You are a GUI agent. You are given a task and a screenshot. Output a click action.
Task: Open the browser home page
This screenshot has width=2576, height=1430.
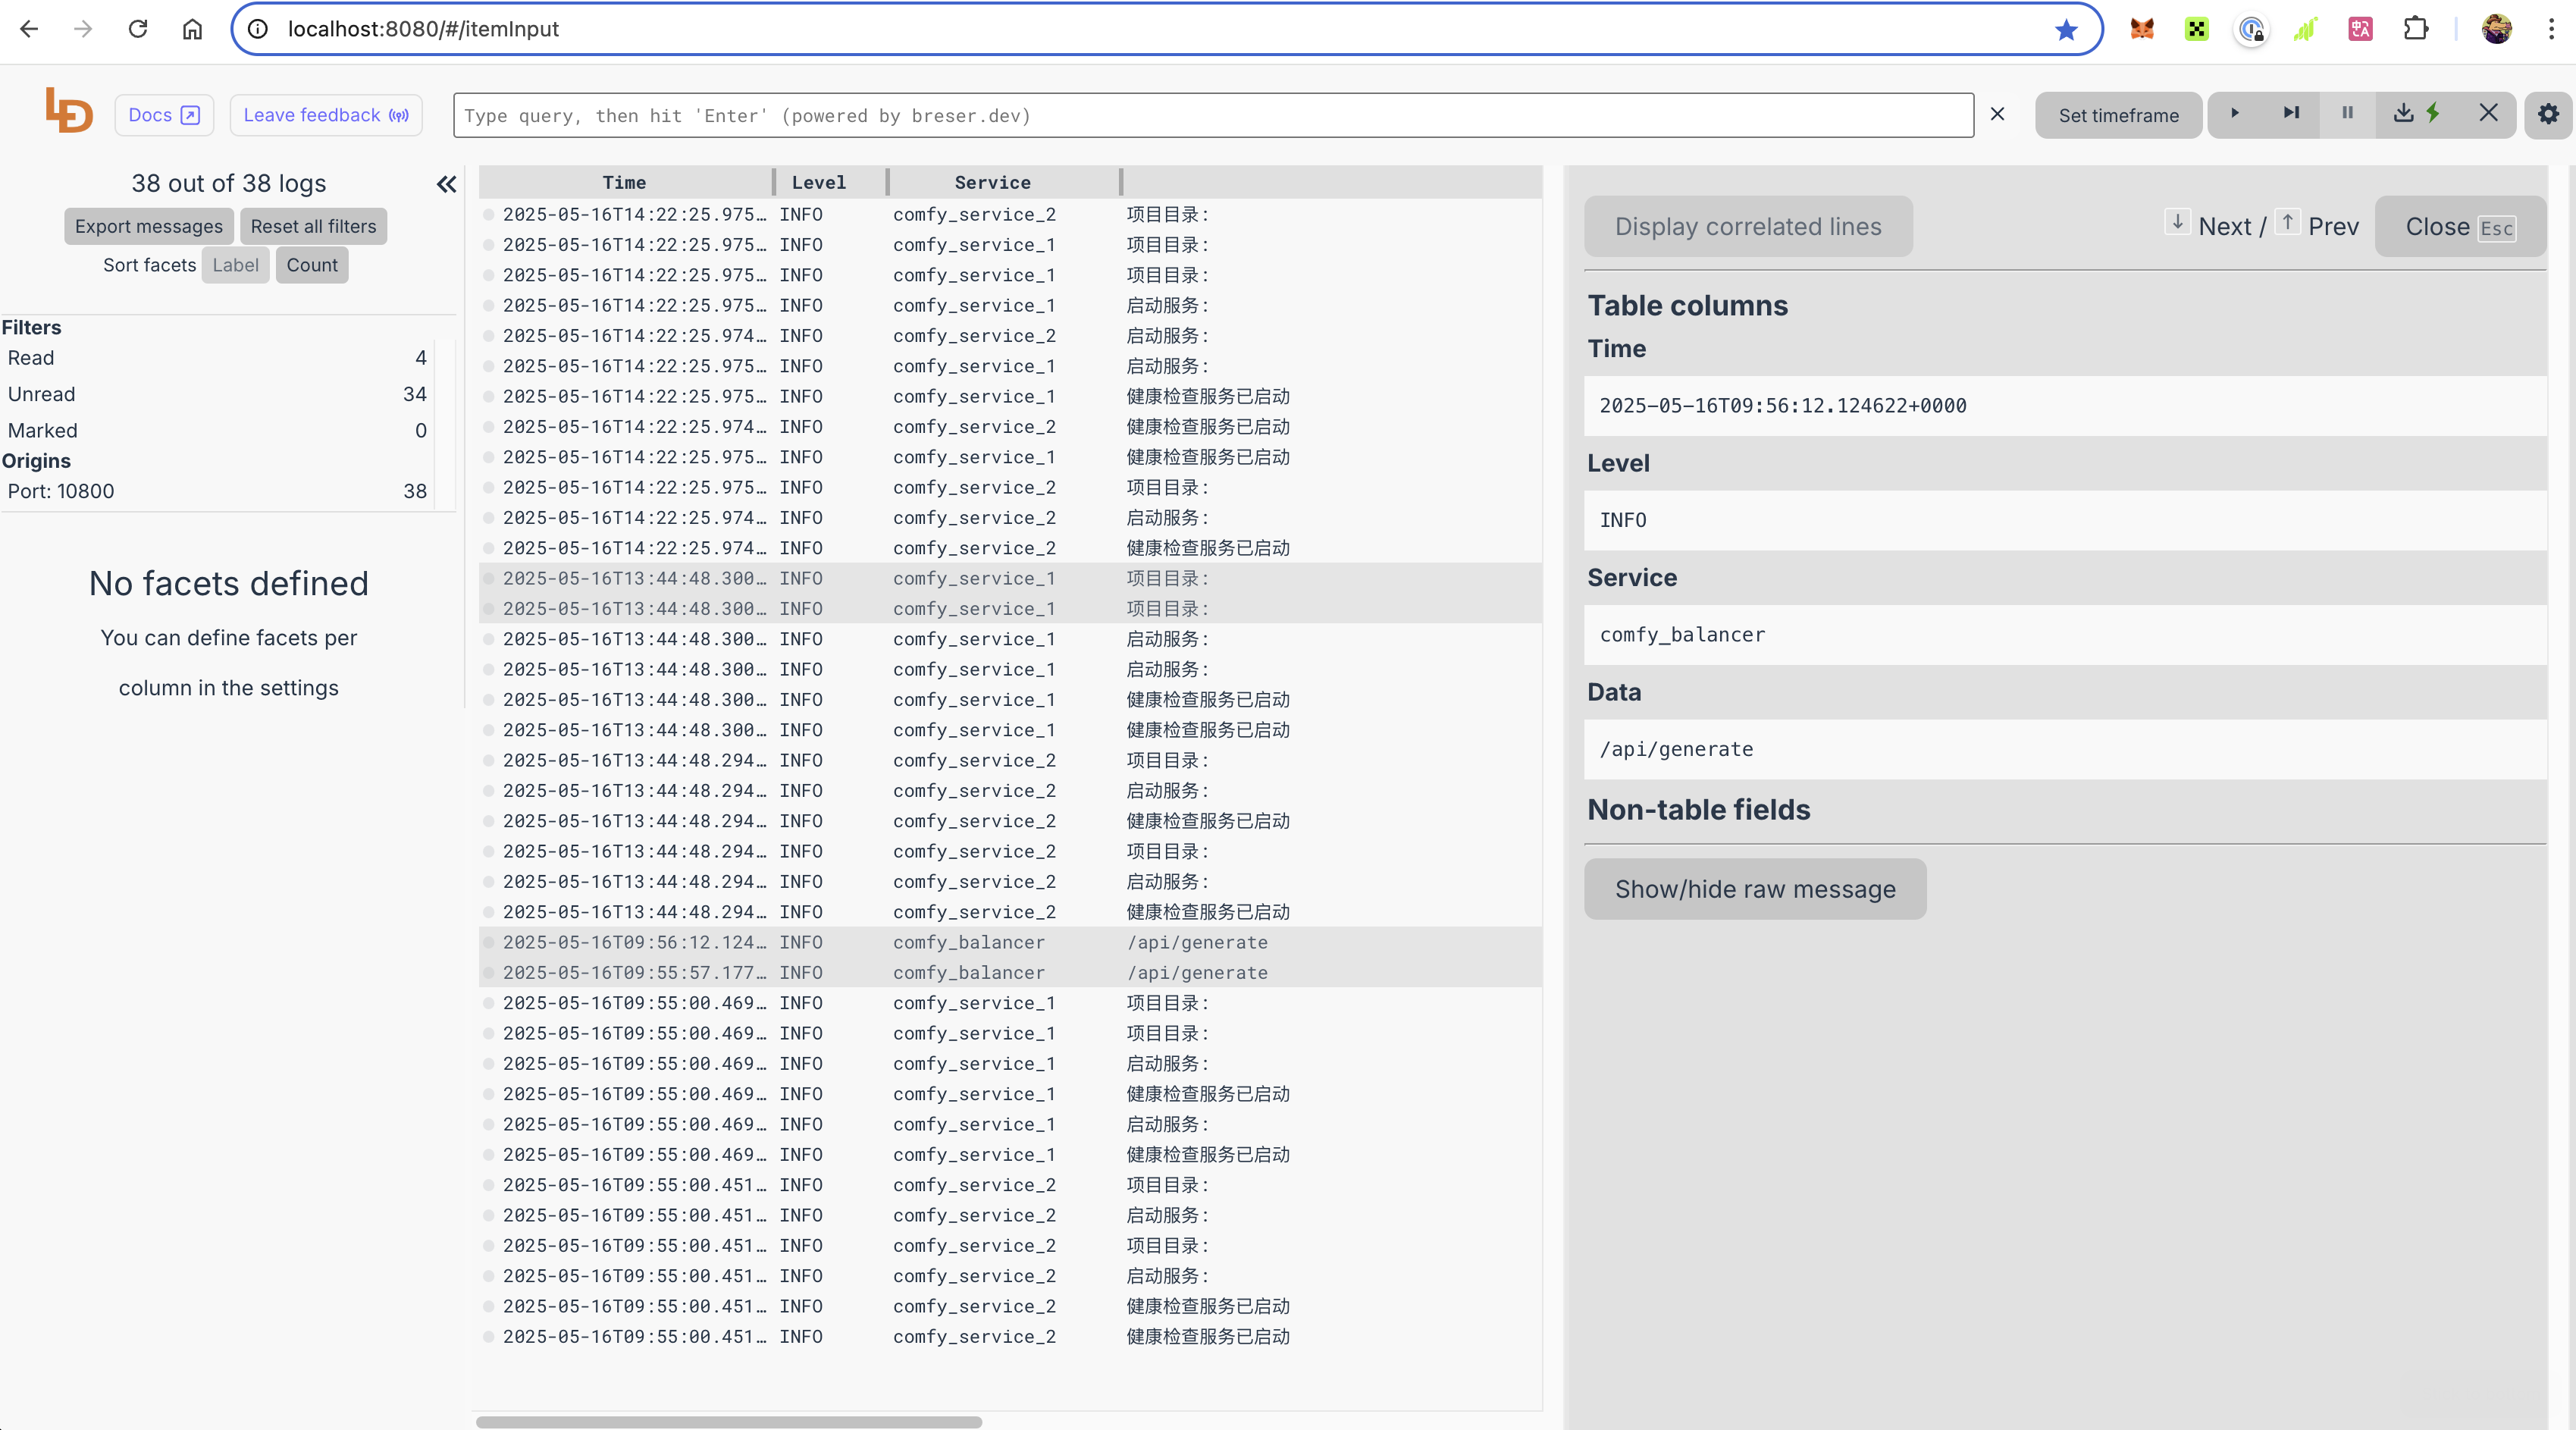click(x=192, y=29)
